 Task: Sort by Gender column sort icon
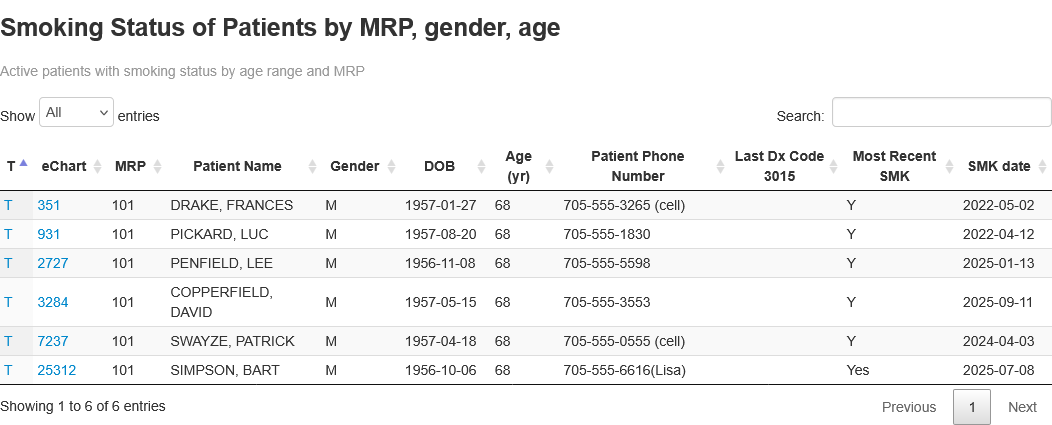click(x=387, y=167)
